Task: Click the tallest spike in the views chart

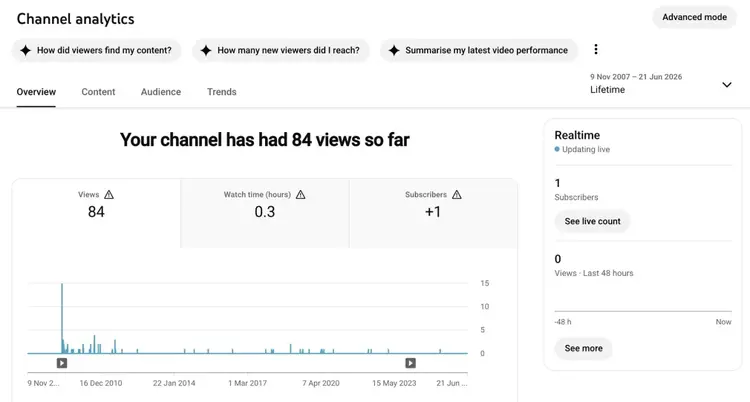Action: coord(62,316)
